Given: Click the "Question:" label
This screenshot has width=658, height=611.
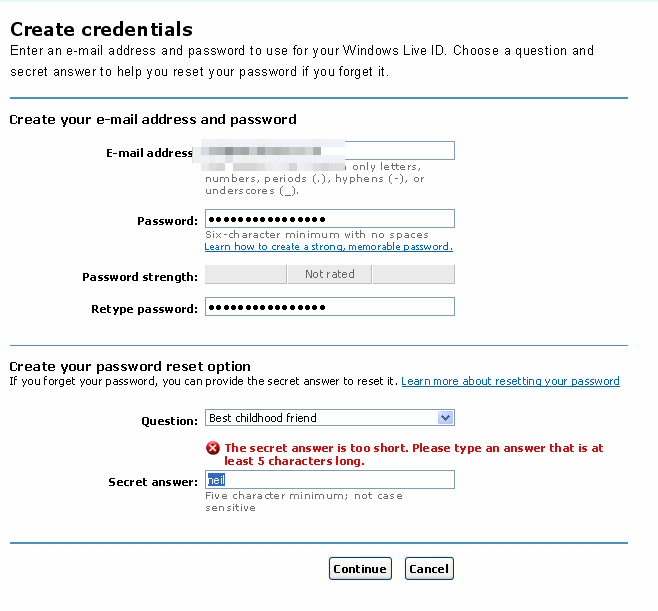Looking at the screenshot, I should tap(169, 421).
